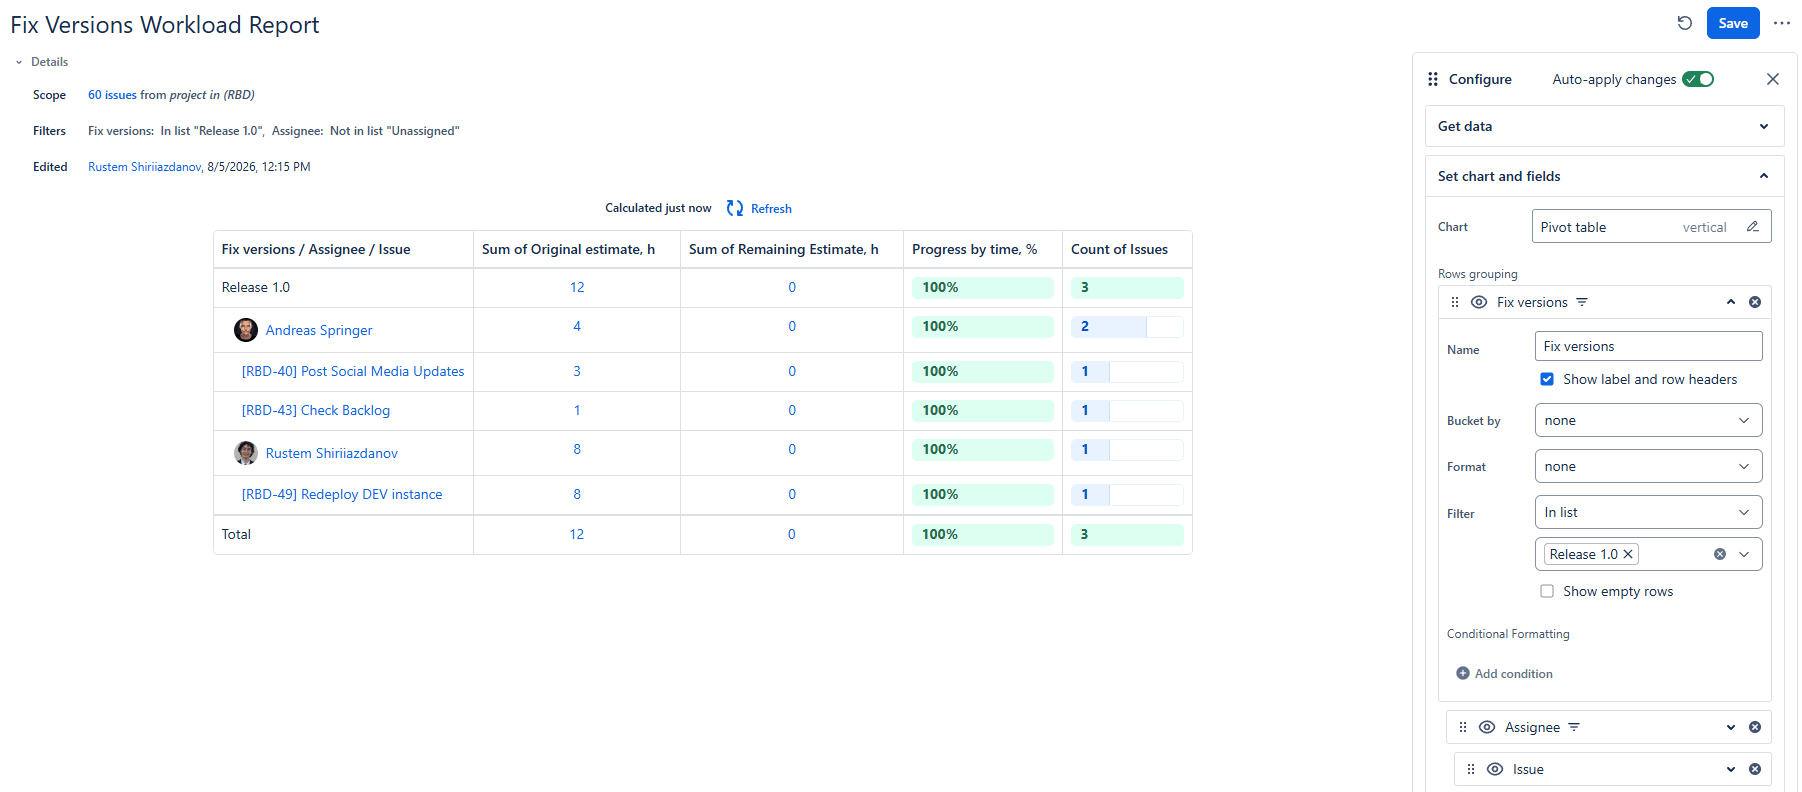Clear the filter values with circle-x icon
This screenshot has height=792, width=1802.
(1720, 554)
